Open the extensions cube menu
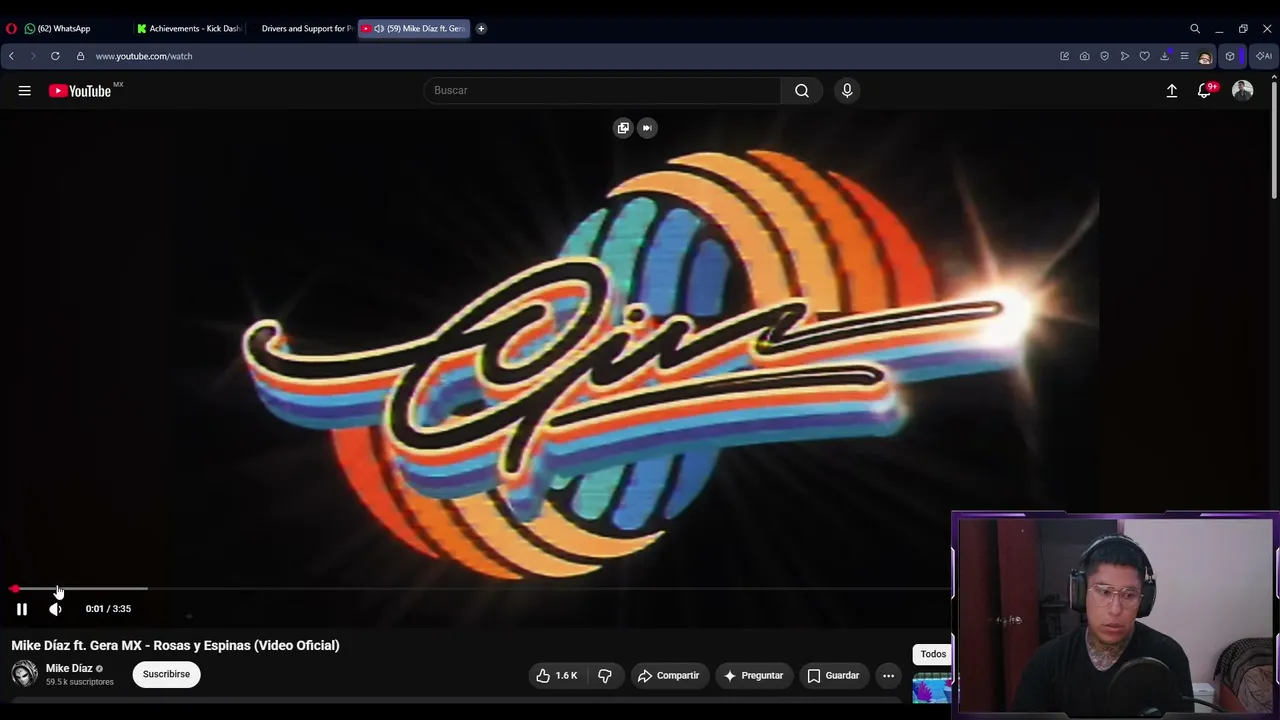The width and height of the screenshot is (1280, 720). (1230, 56)
